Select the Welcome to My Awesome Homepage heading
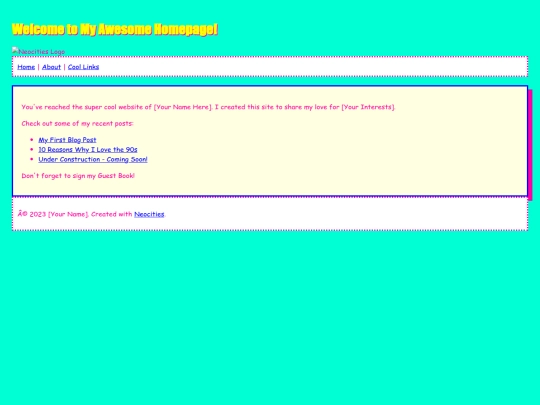 [115, 29]
